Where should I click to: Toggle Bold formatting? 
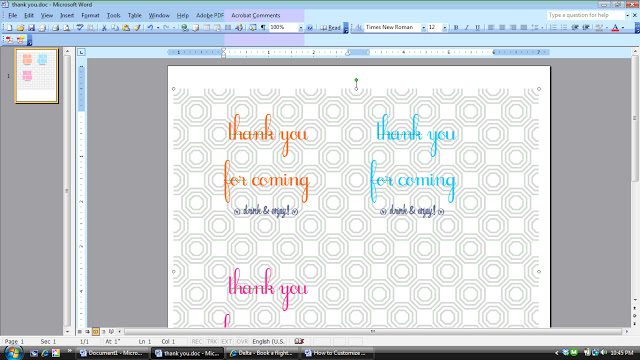pos(456,28)
